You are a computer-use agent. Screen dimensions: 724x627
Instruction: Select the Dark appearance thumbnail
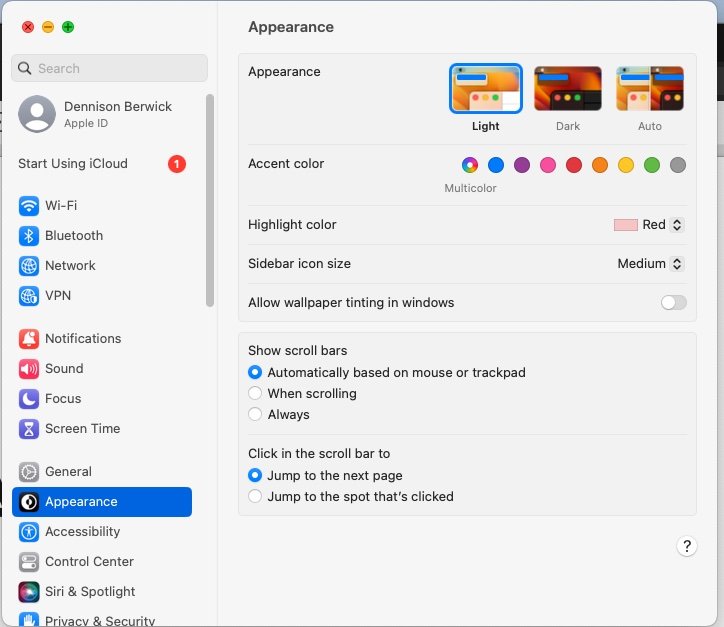tap(567, 89)
